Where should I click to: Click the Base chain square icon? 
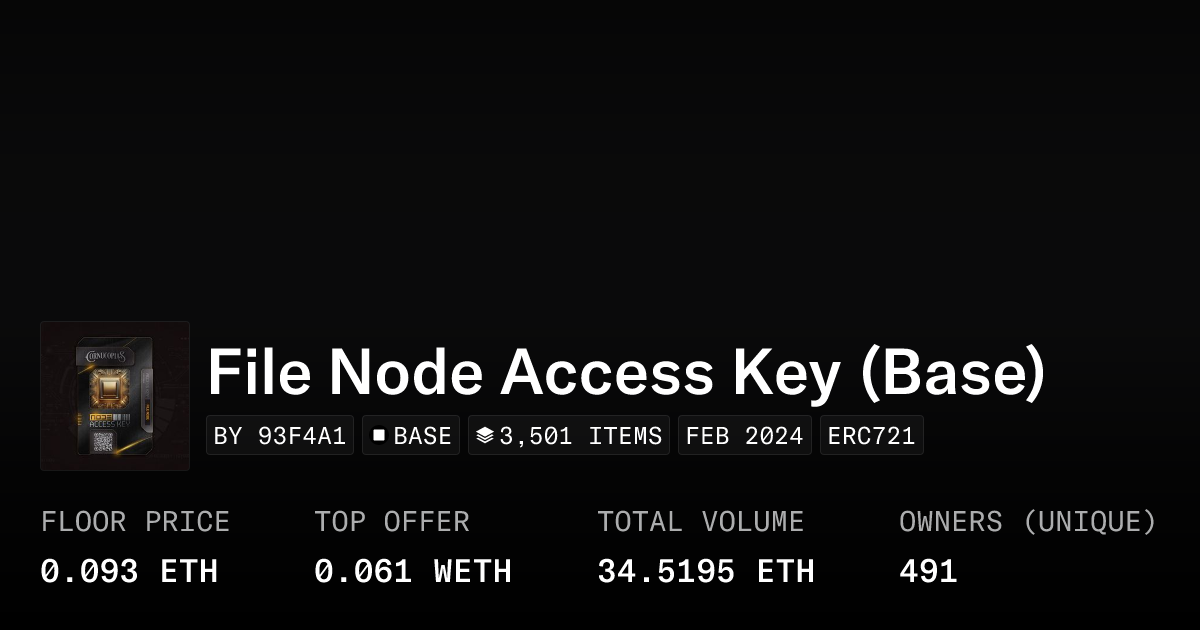379,436
